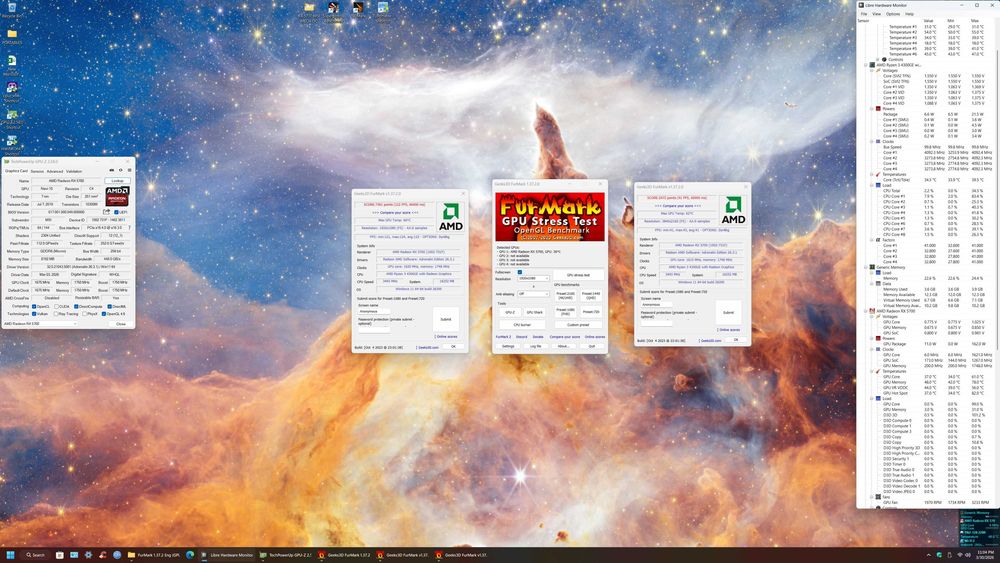This screenshot has width=1000, height=563.
Task: Toggle the DirectCompute checkbox in GPU-Z
Action: (76, 307)
